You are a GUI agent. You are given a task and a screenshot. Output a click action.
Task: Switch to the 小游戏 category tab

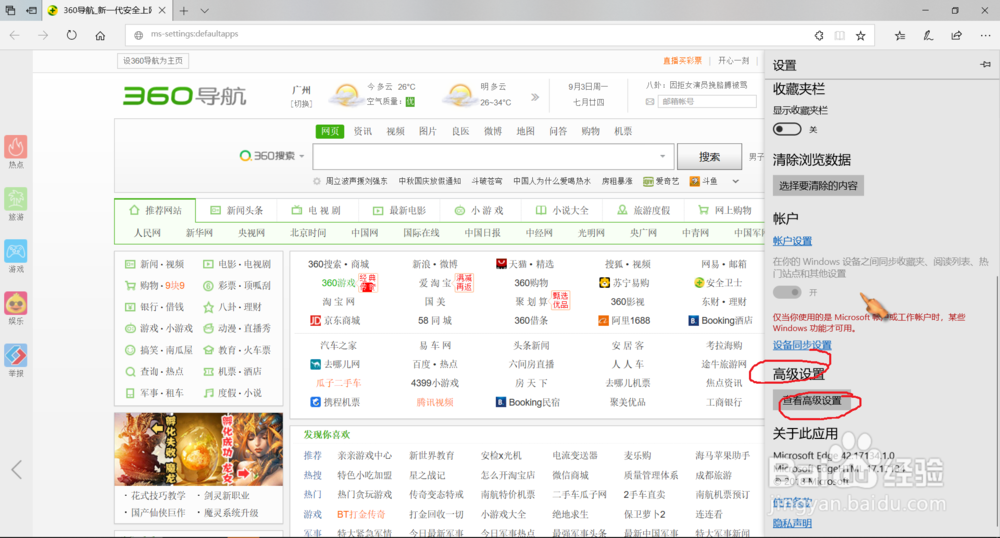pos(479,210)
